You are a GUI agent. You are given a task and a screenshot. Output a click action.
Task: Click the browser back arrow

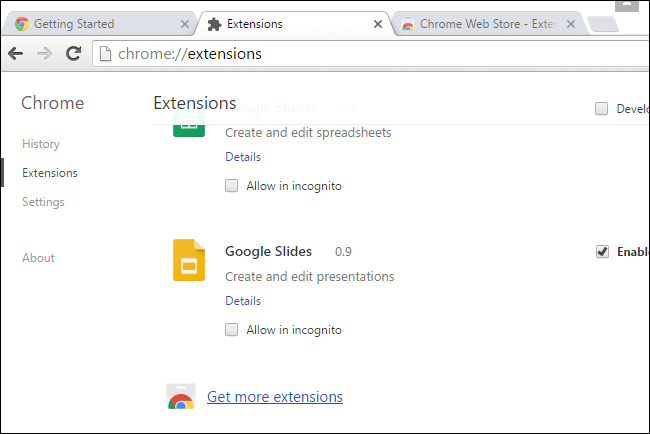click(x=16, y=53)
